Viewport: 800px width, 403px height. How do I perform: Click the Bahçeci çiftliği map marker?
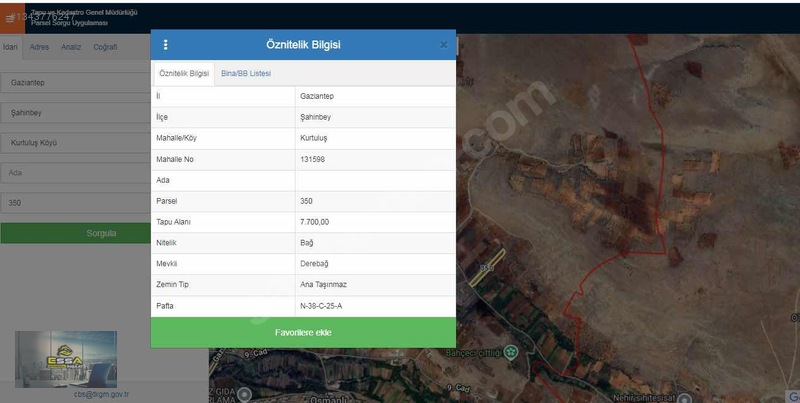point(511,352)
